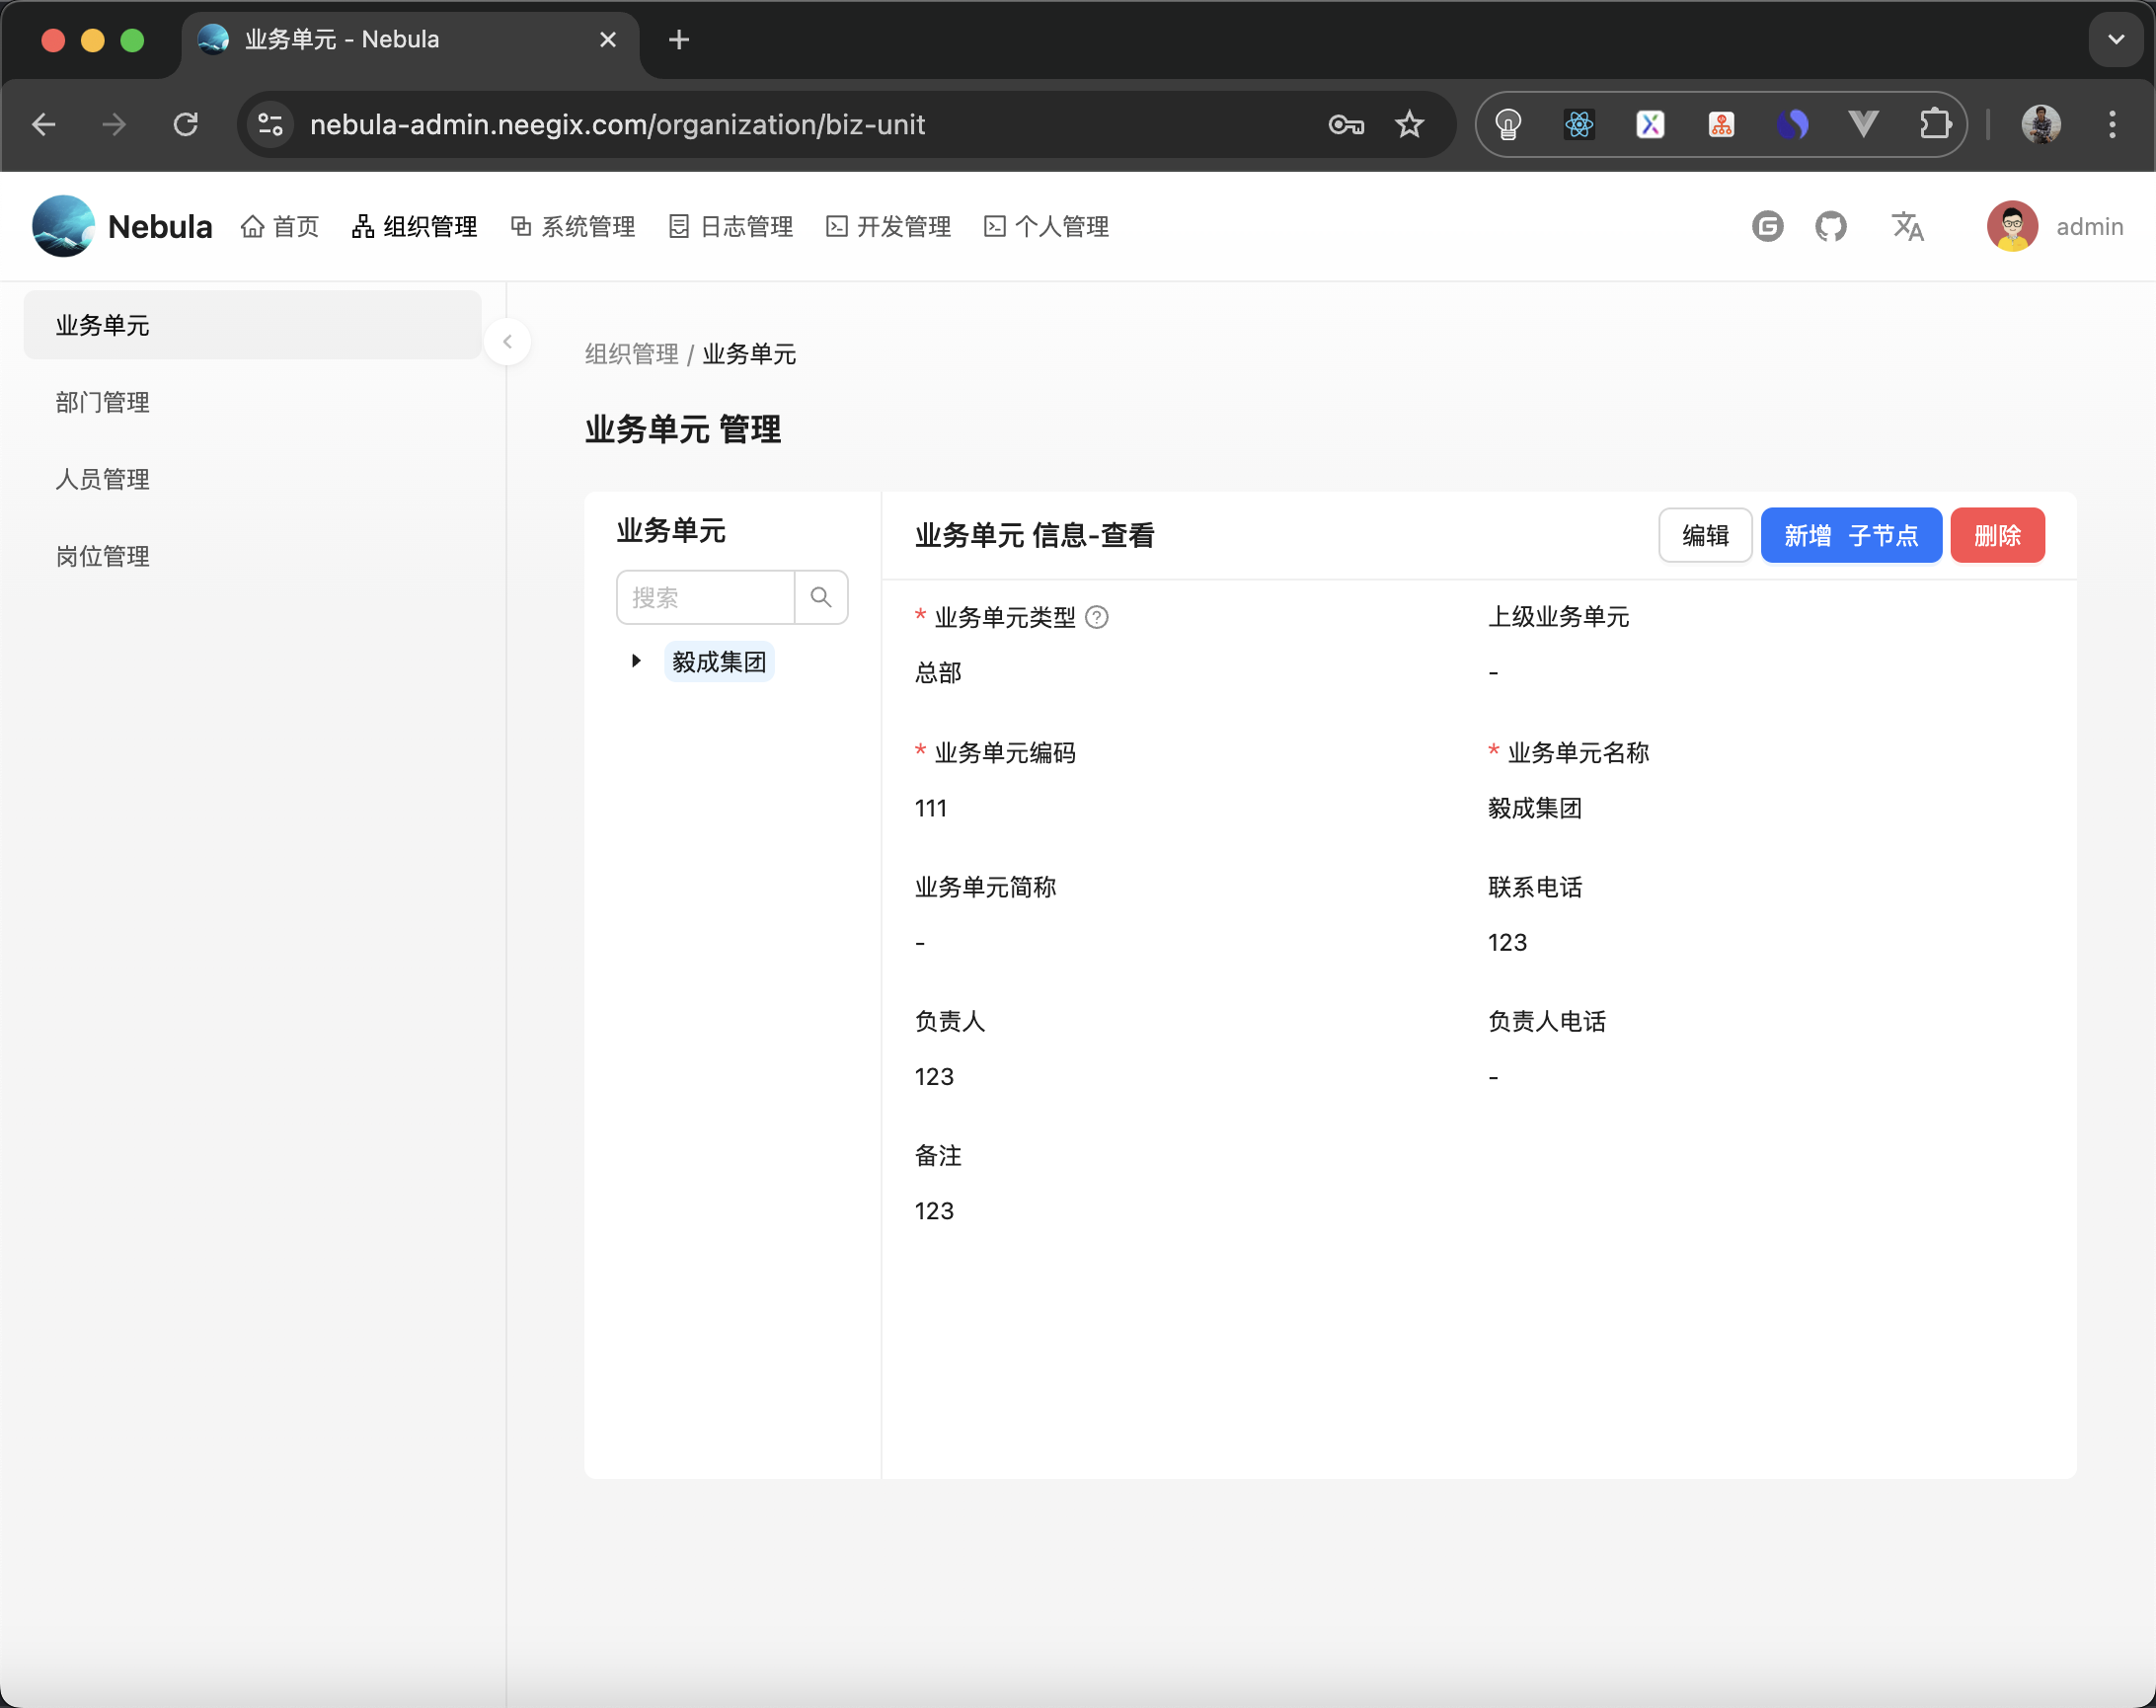The width and height of the screenshot is (2156, 1708).
Task: Select 人员管理 in the sidebar
Action: 102,478
